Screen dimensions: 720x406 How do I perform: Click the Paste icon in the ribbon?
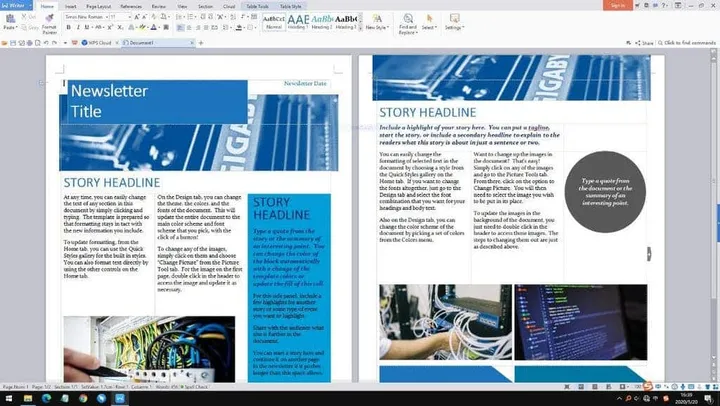click(10, 21)
